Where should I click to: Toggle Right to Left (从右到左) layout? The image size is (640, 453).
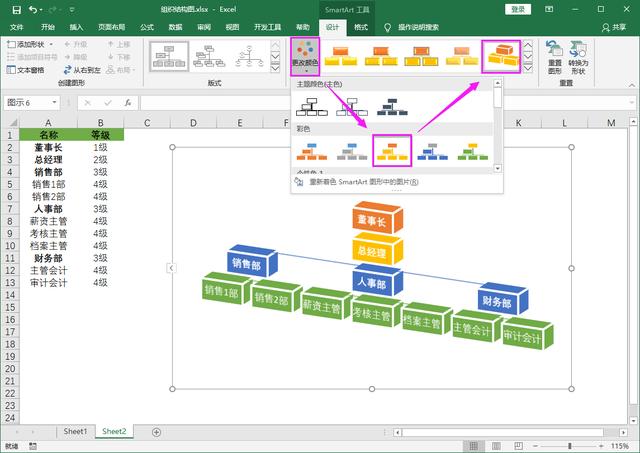point(82,70)
